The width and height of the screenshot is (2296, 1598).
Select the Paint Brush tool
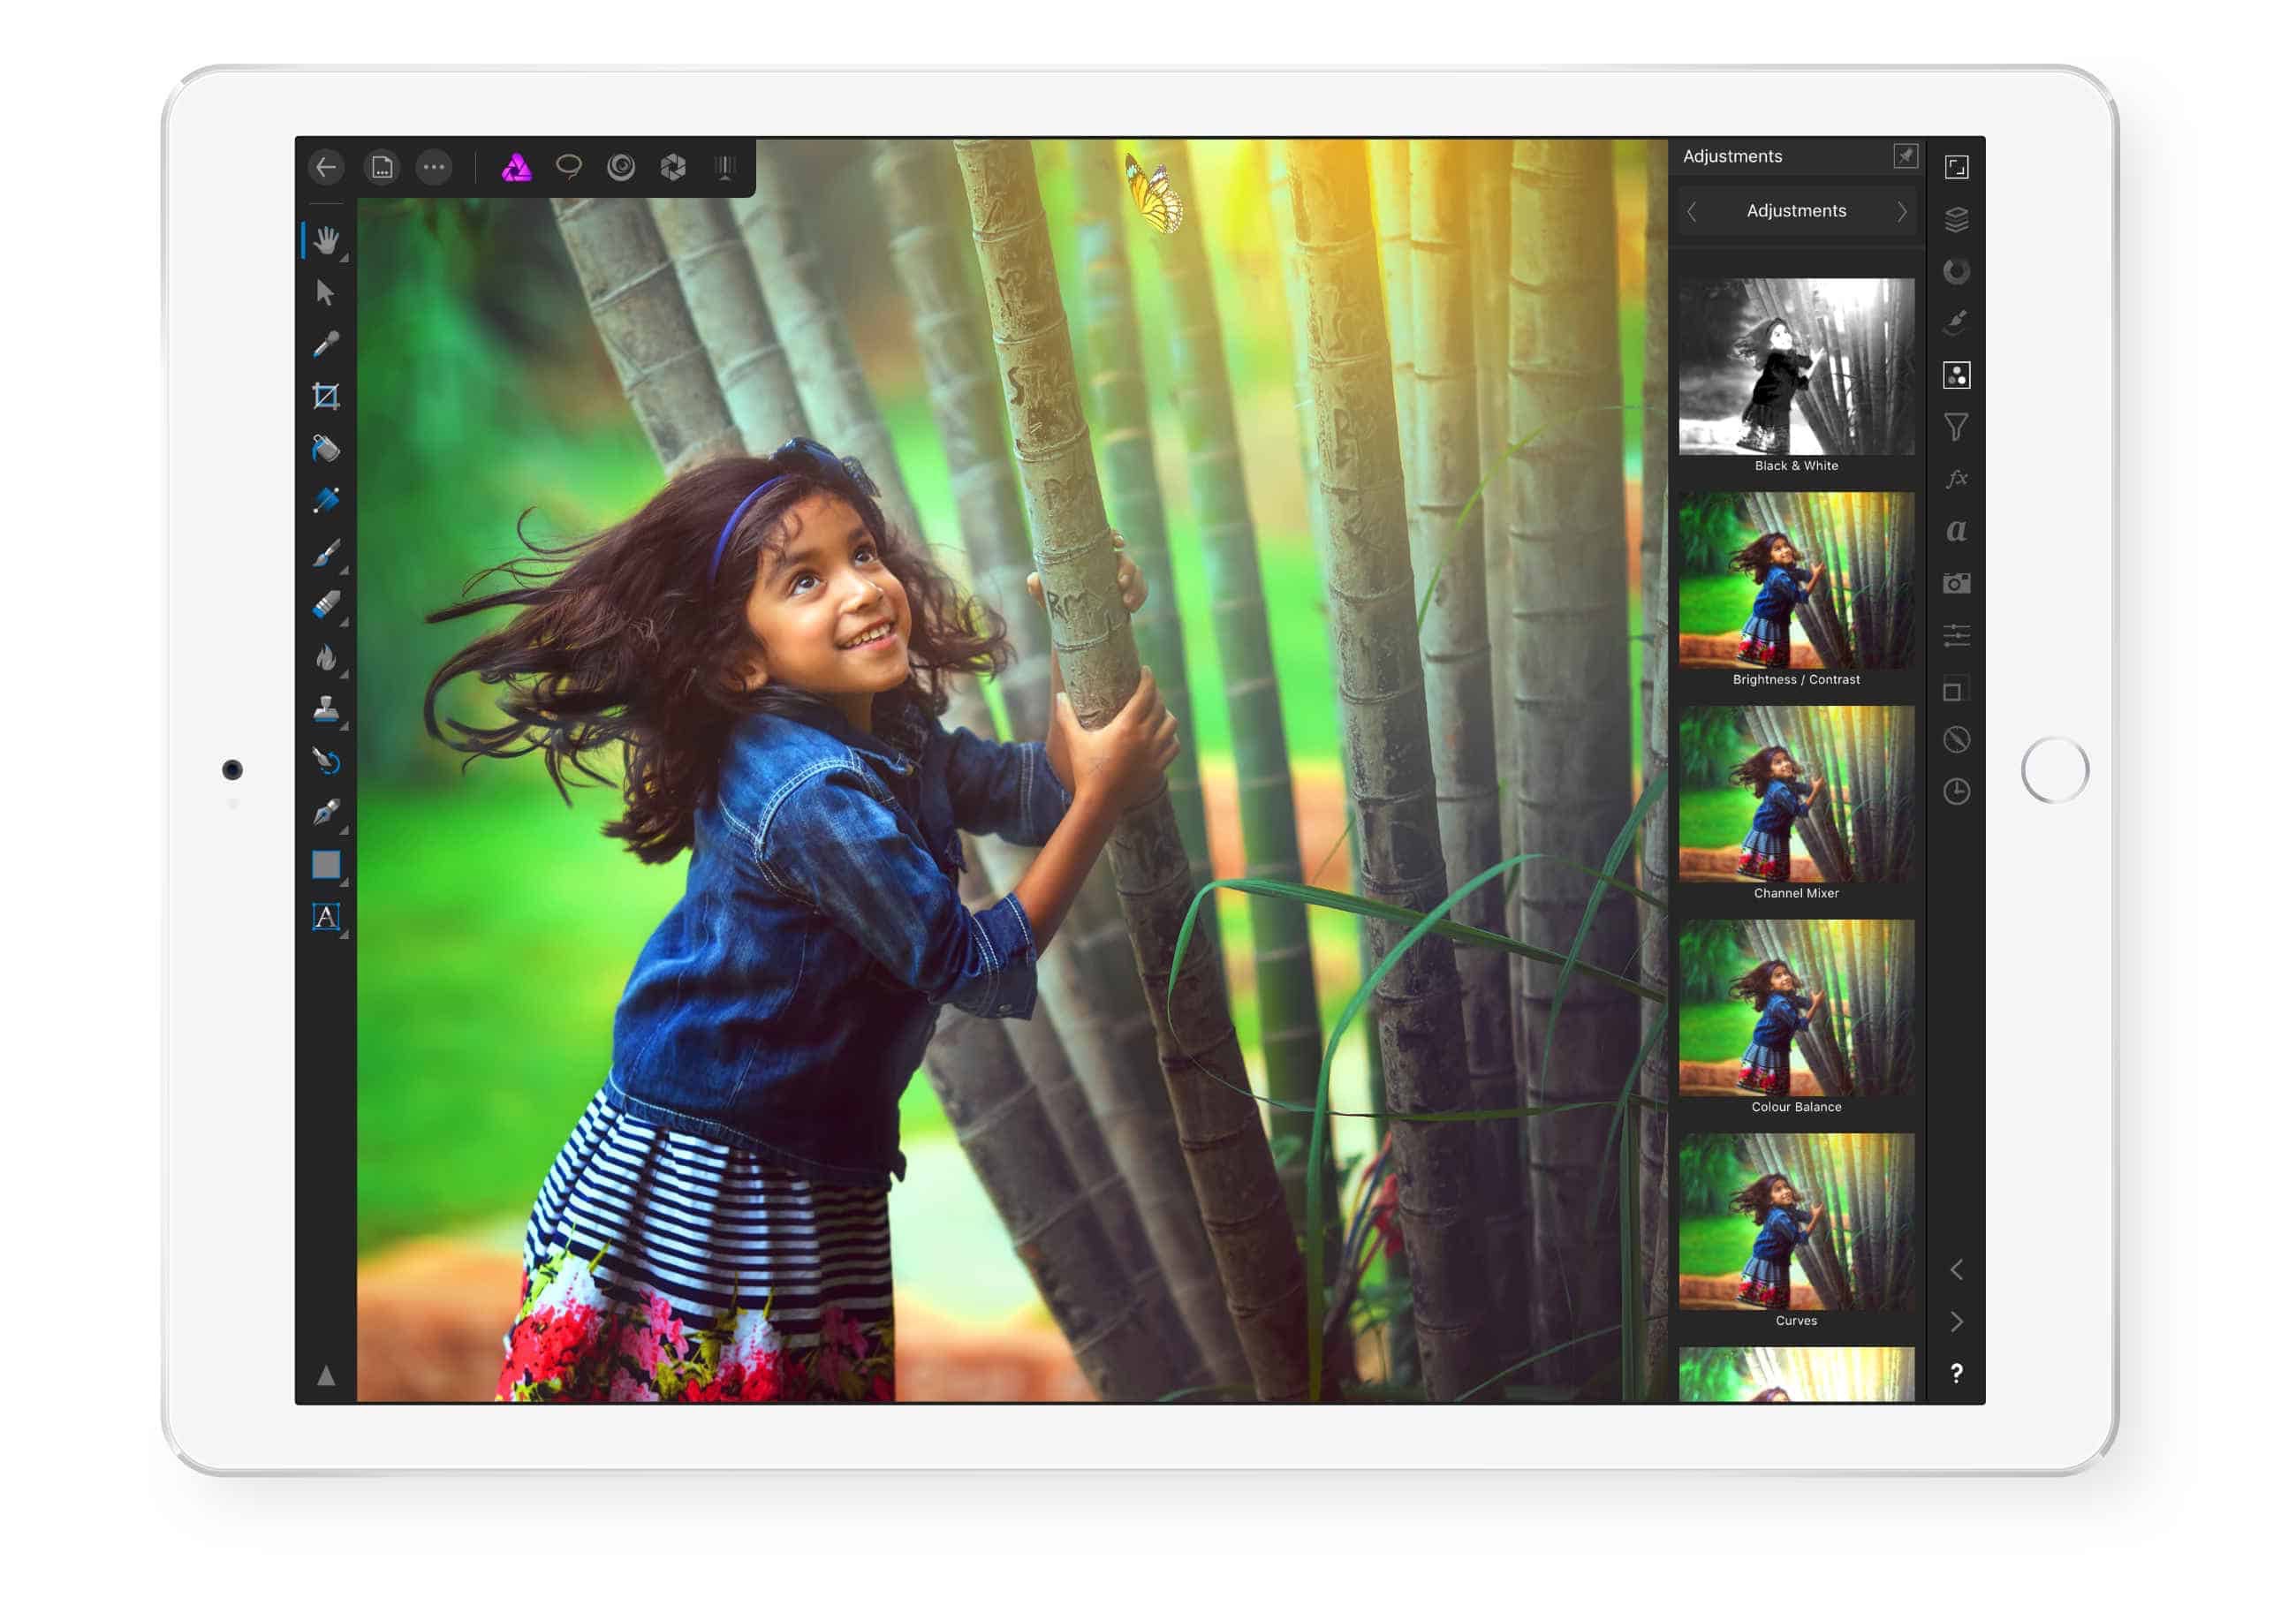pos(326,553)
